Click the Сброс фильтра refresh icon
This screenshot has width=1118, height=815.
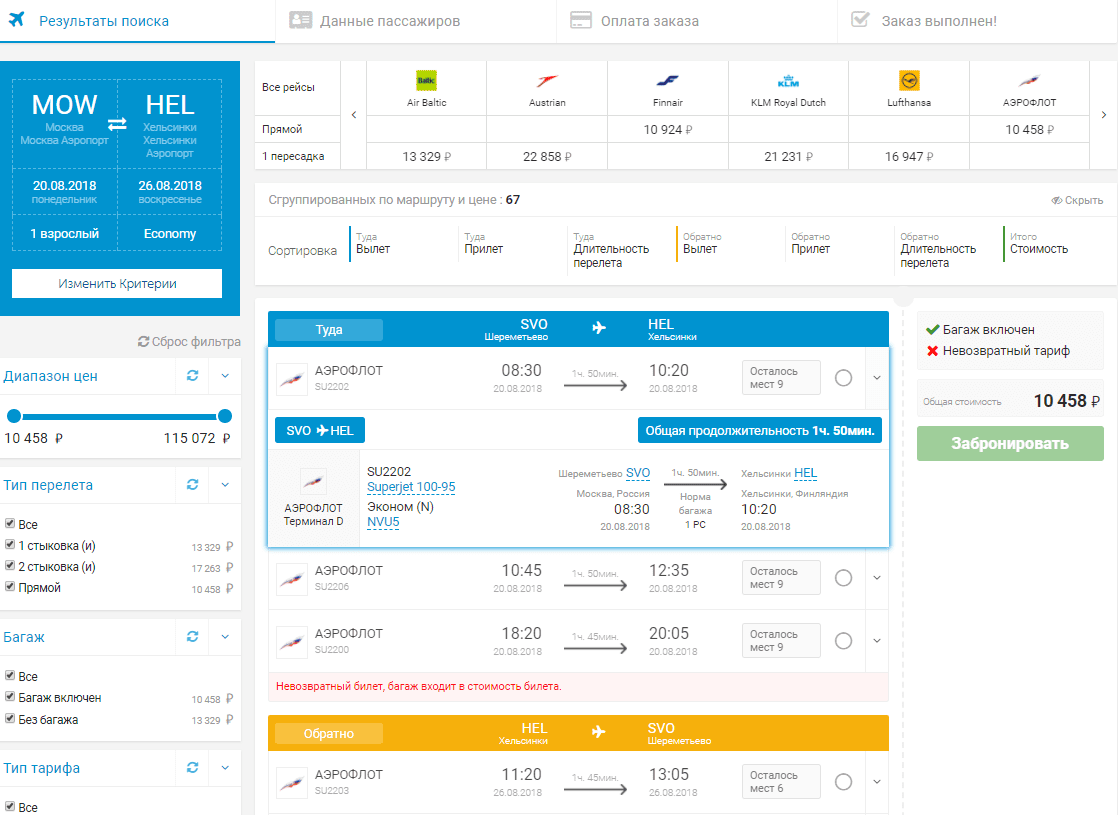point(143,342)
